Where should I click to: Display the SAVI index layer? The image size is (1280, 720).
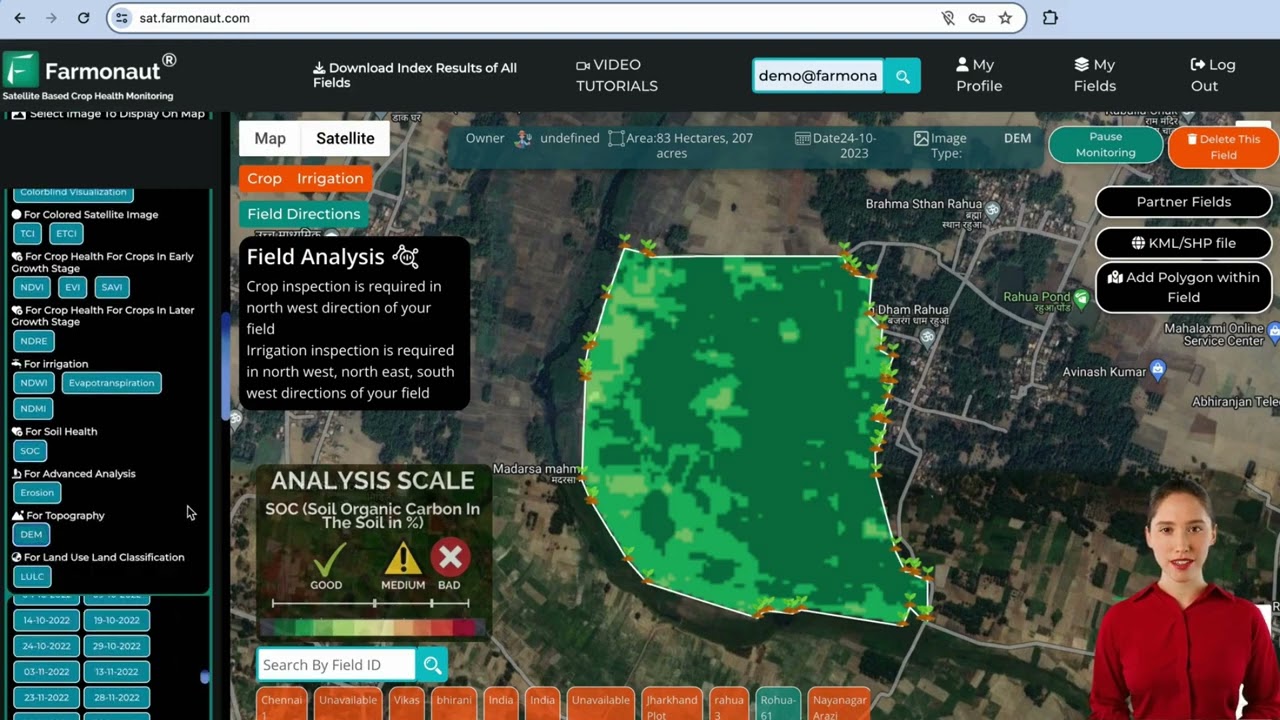(x=112, y=287)
